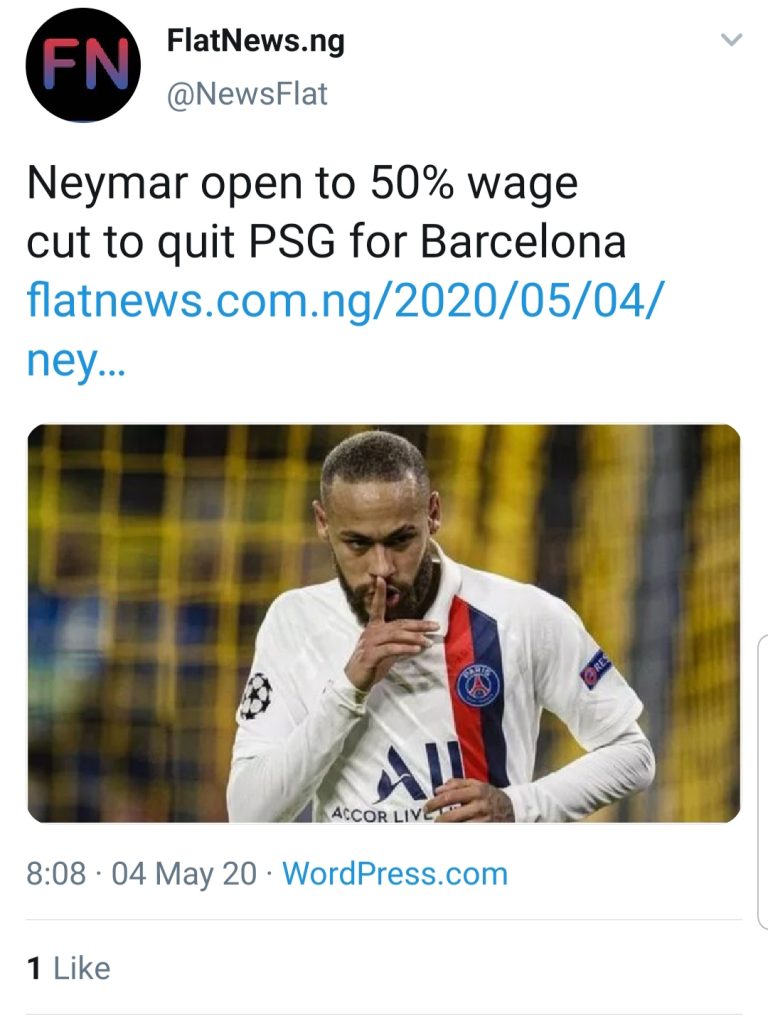
Task: Open the WordPress.com source link
Action: click(395, 874)
